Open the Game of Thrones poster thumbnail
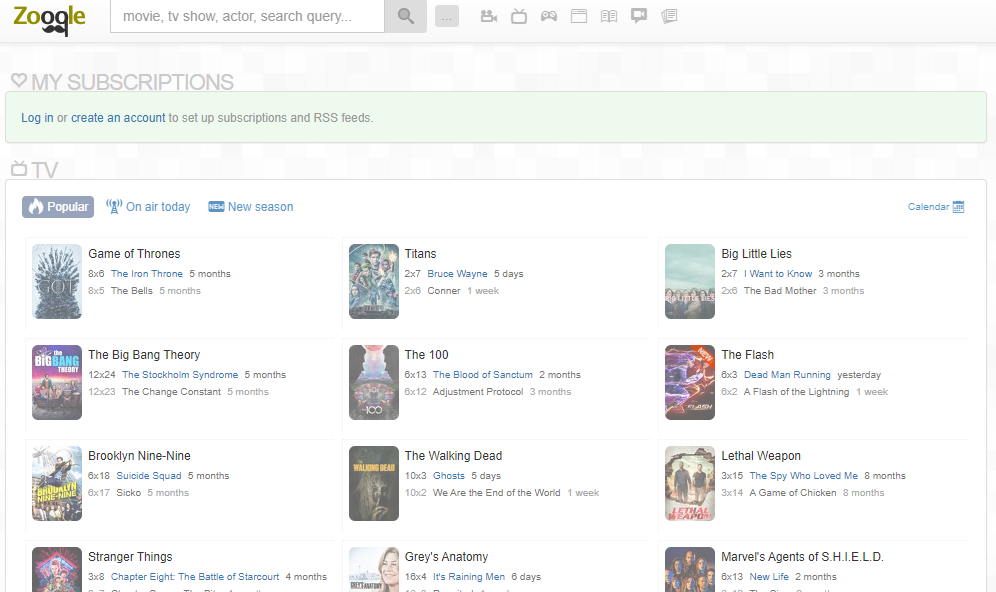The image size is (996, 592). [x=57, y=281]
